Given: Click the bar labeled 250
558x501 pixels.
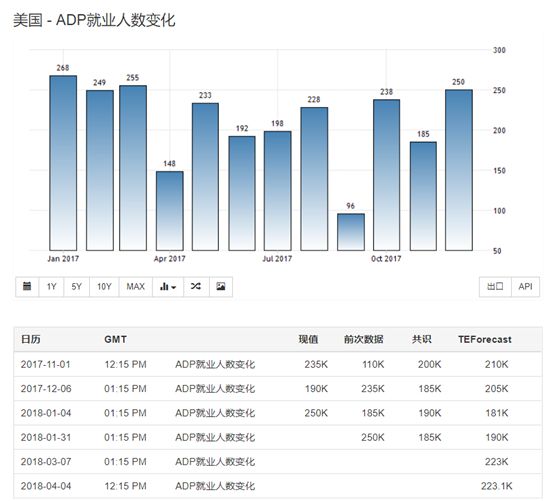Looking at the screenshot, I should coord(459,170).
